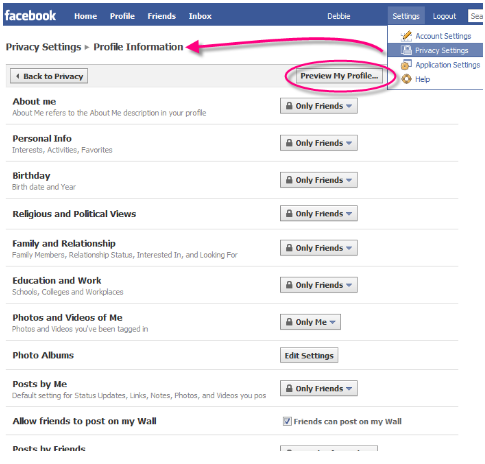Click the 'Religious and Political Views' row title
Viewport: 485px width, 464px height.
click(74, 214)
